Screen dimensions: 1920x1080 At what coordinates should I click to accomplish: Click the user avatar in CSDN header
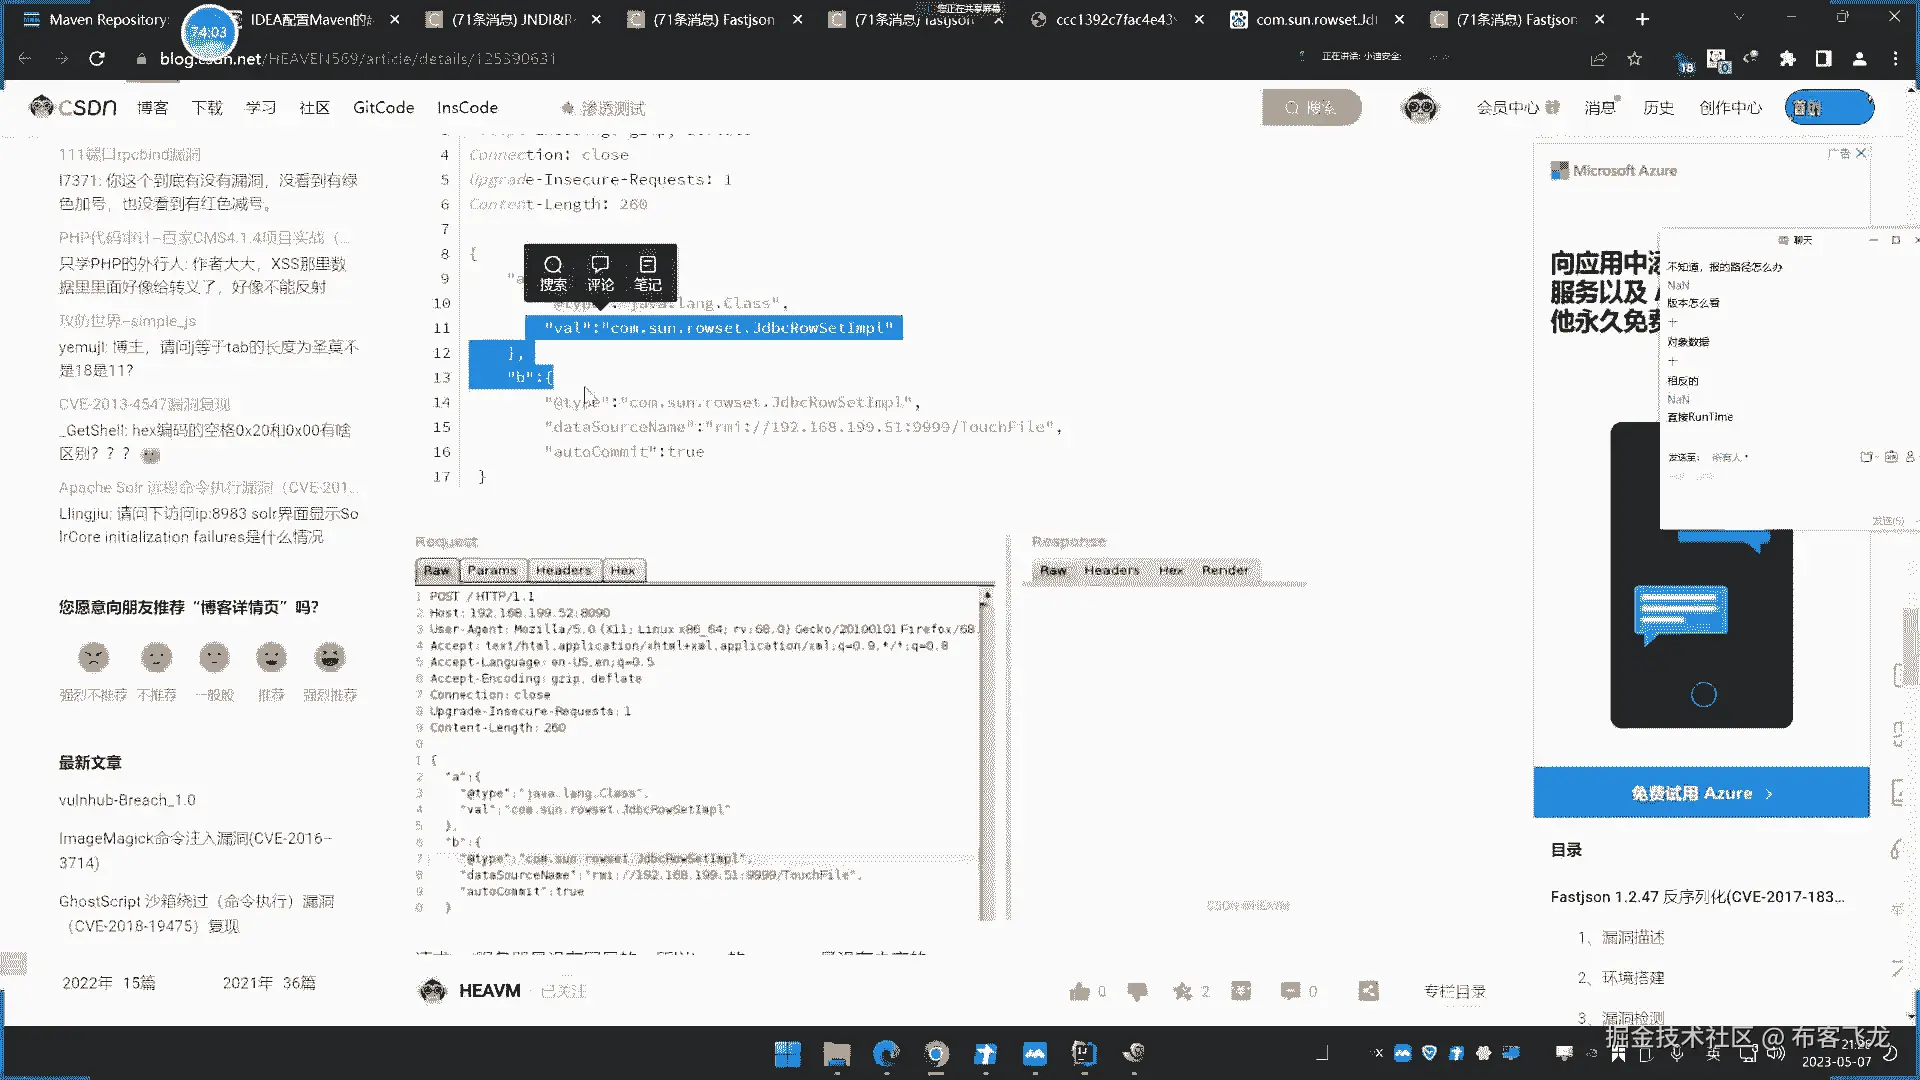pos(1420,107)
